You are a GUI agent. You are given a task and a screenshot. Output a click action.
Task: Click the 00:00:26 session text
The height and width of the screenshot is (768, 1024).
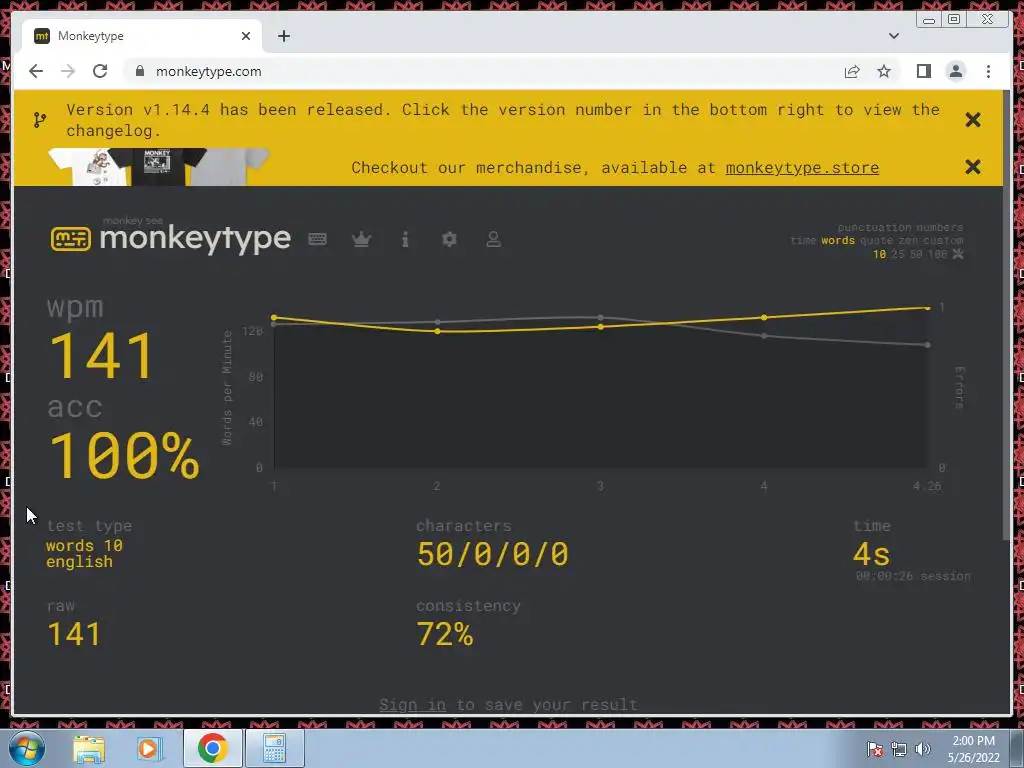point(913,576)
